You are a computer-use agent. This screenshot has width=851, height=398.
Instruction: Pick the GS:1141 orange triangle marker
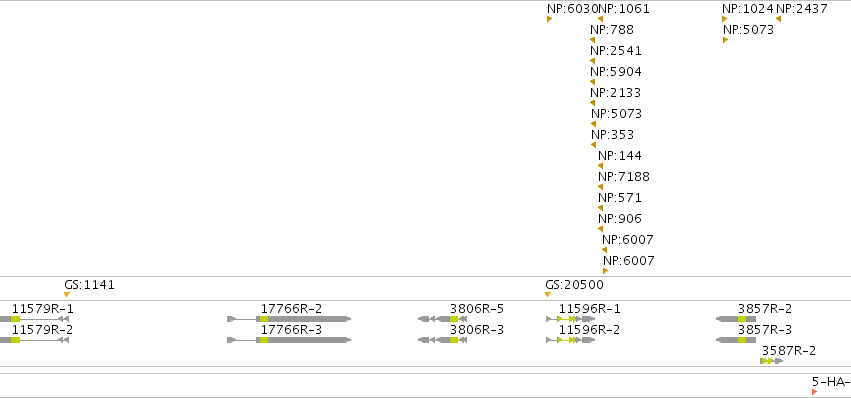click(x=67, y=294)
